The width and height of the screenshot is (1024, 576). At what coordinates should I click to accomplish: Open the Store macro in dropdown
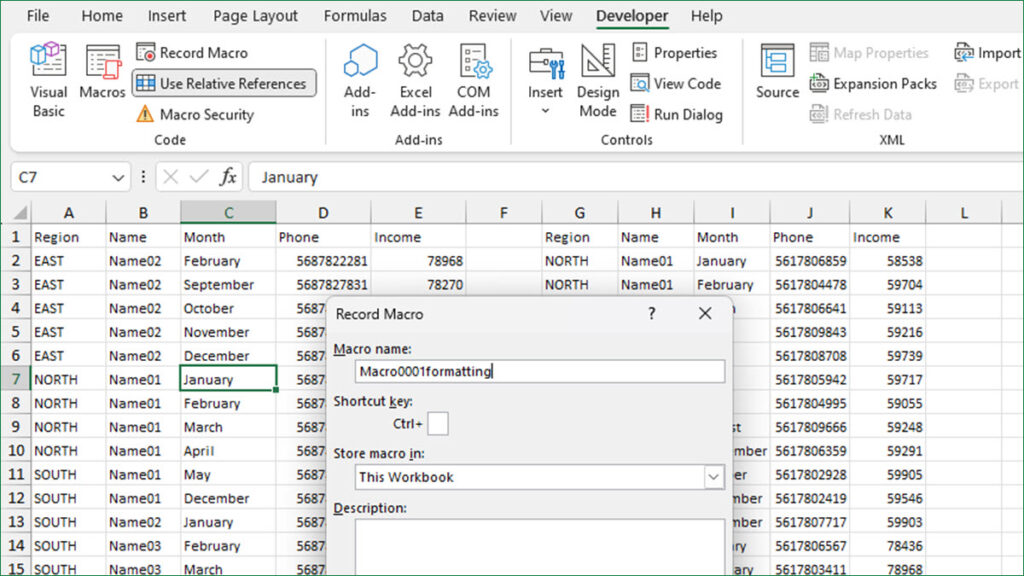(x=713, y=477)
